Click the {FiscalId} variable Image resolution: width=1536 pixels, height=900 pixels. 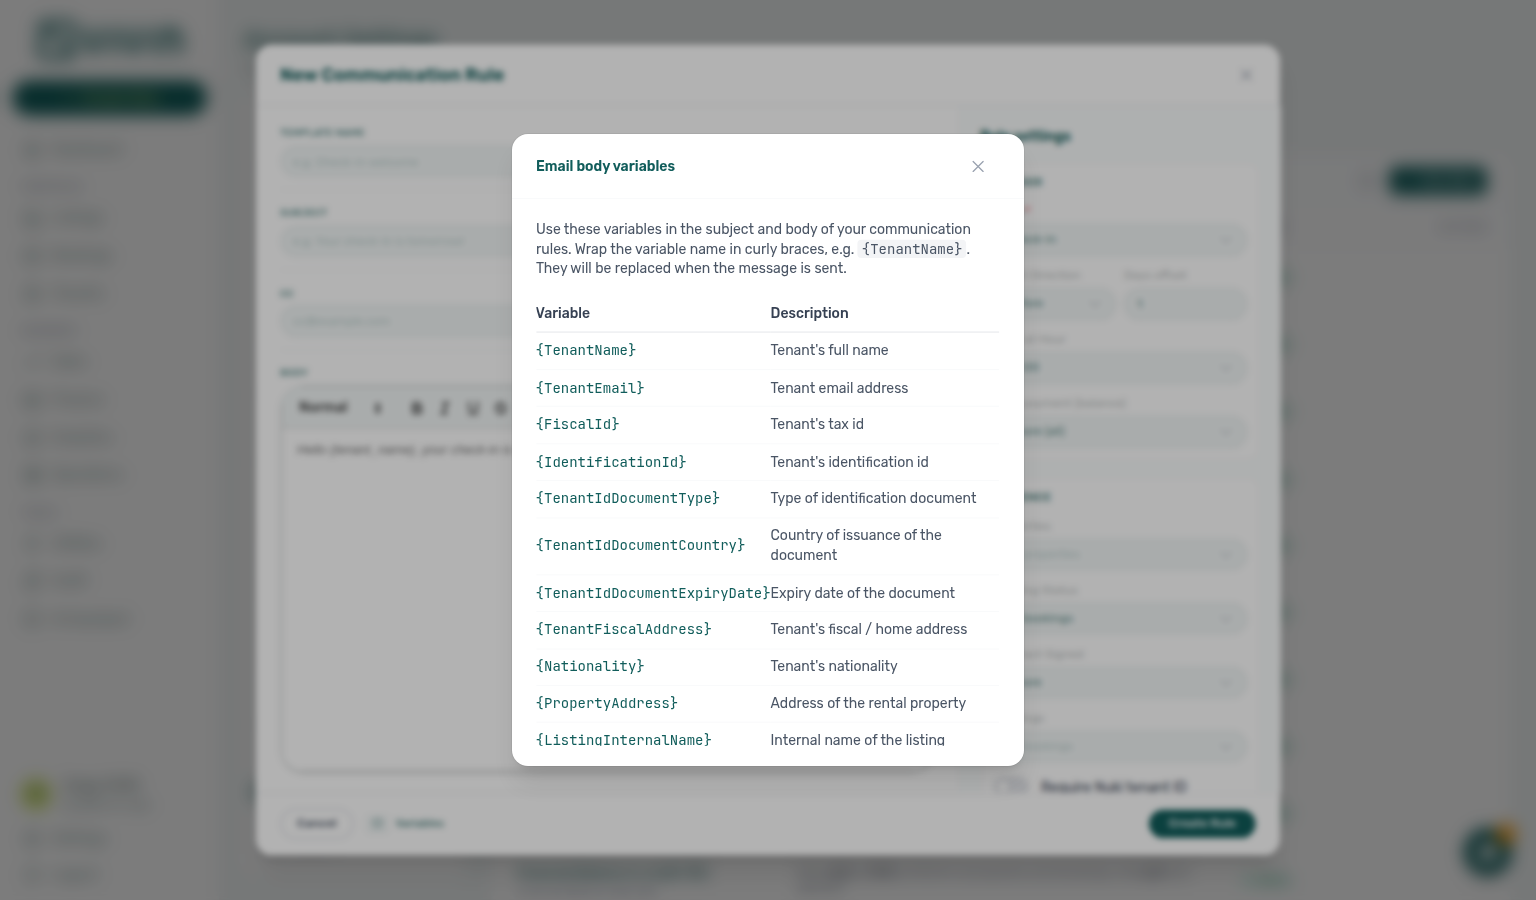pyautogui.click(x=578, y=425)
